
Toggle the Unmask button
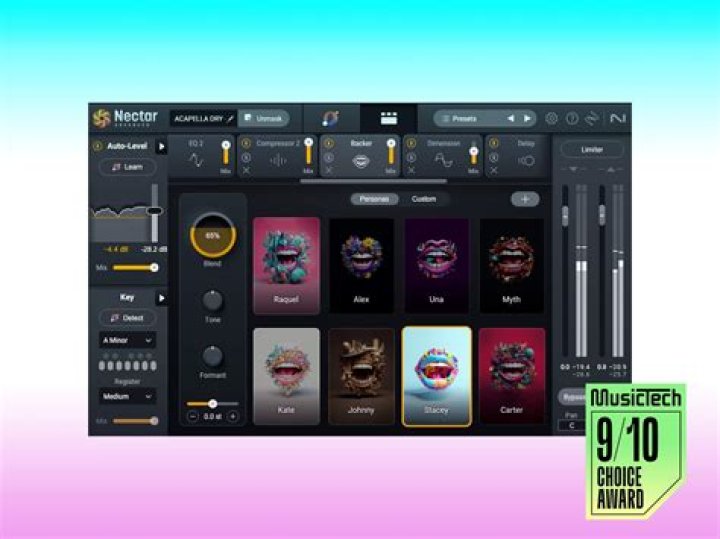pos(264,118)
